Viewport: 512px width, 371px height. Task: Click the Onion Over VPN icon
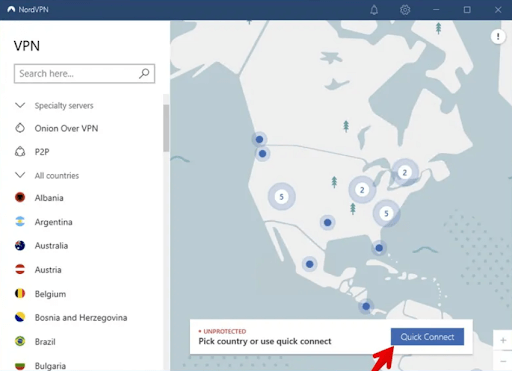tap(20, 128)
